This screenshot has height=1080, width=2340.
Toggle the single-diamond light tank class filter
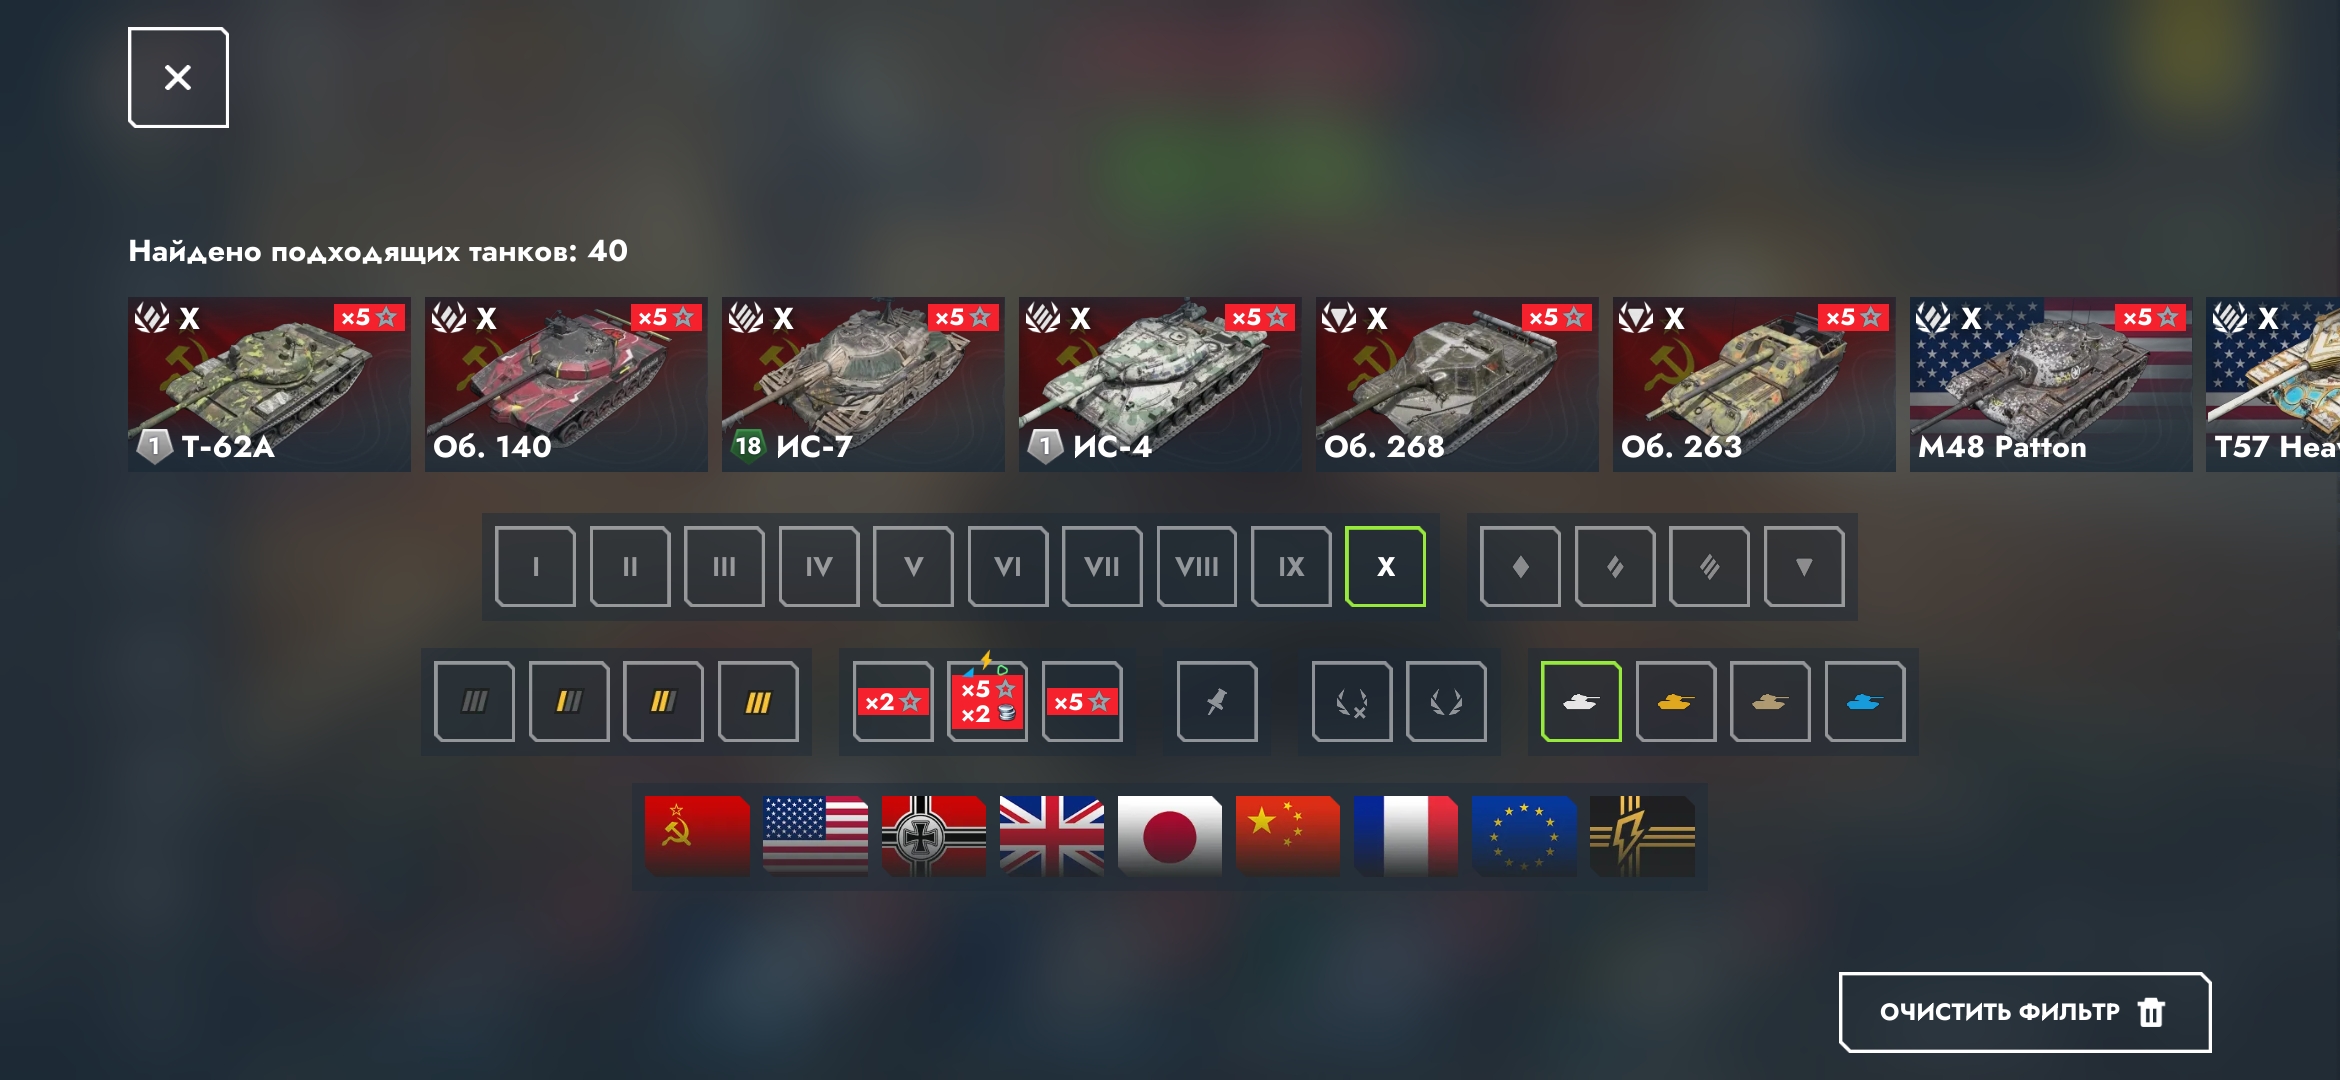pos(1520,567)
